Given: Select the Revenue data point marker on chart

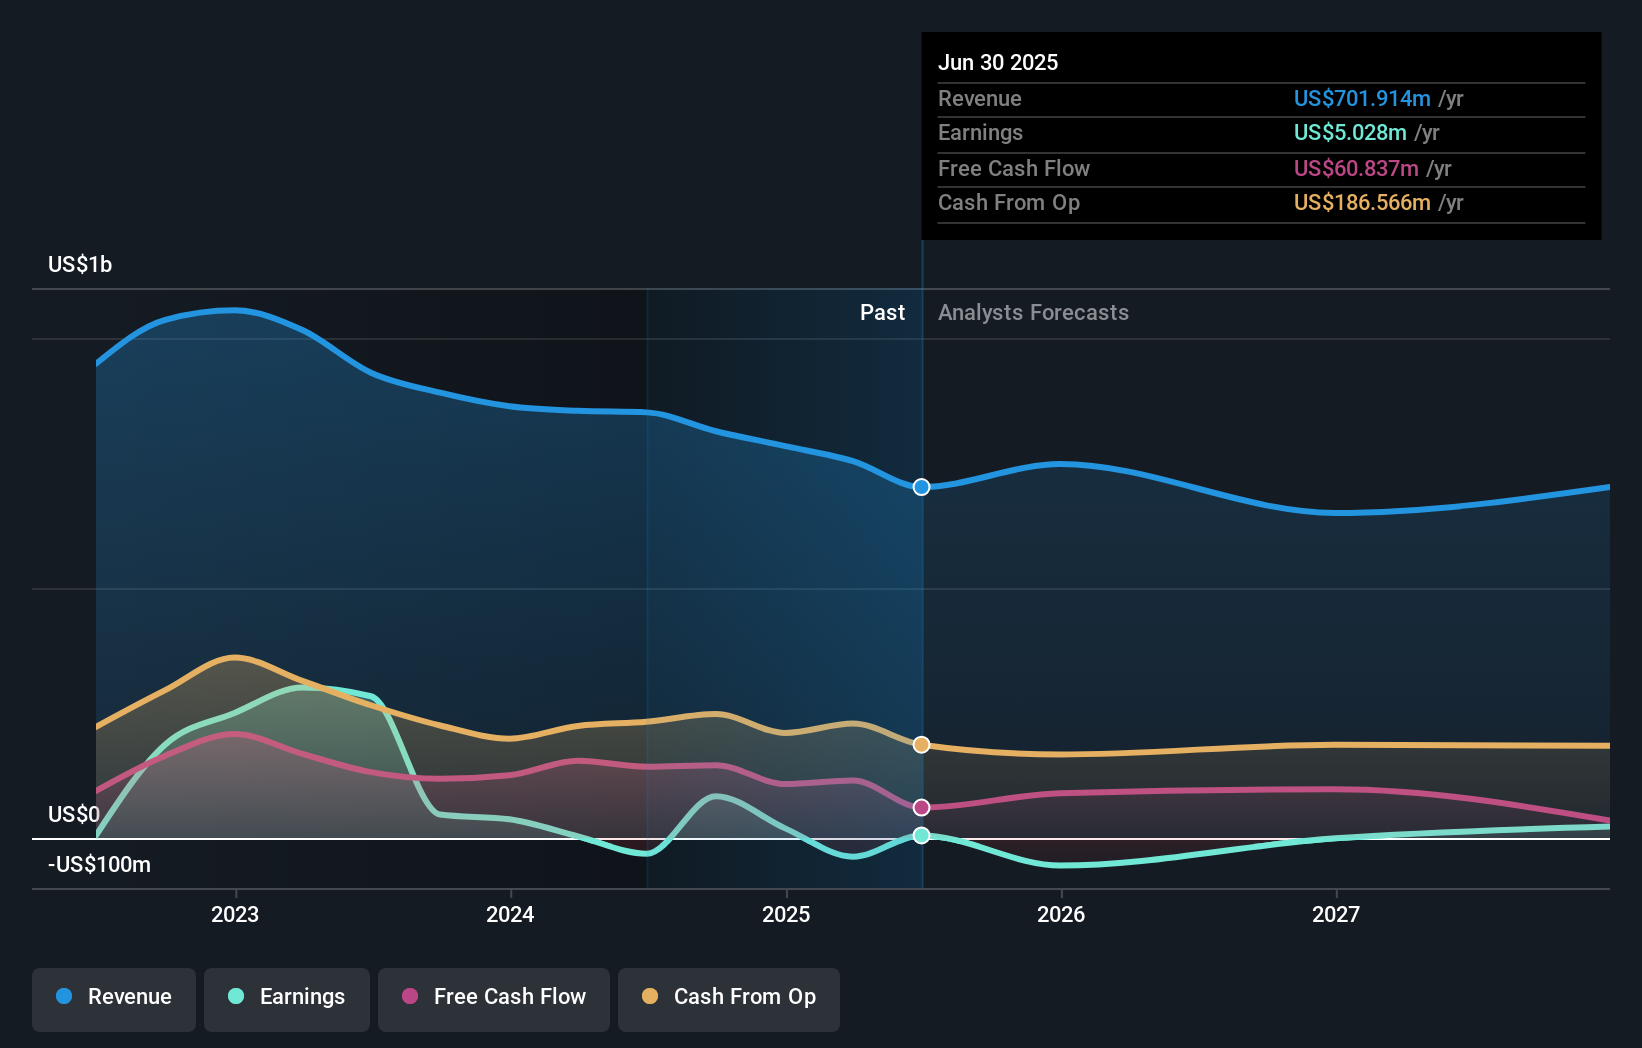Looking at the screenshot, I should (922, 487).
